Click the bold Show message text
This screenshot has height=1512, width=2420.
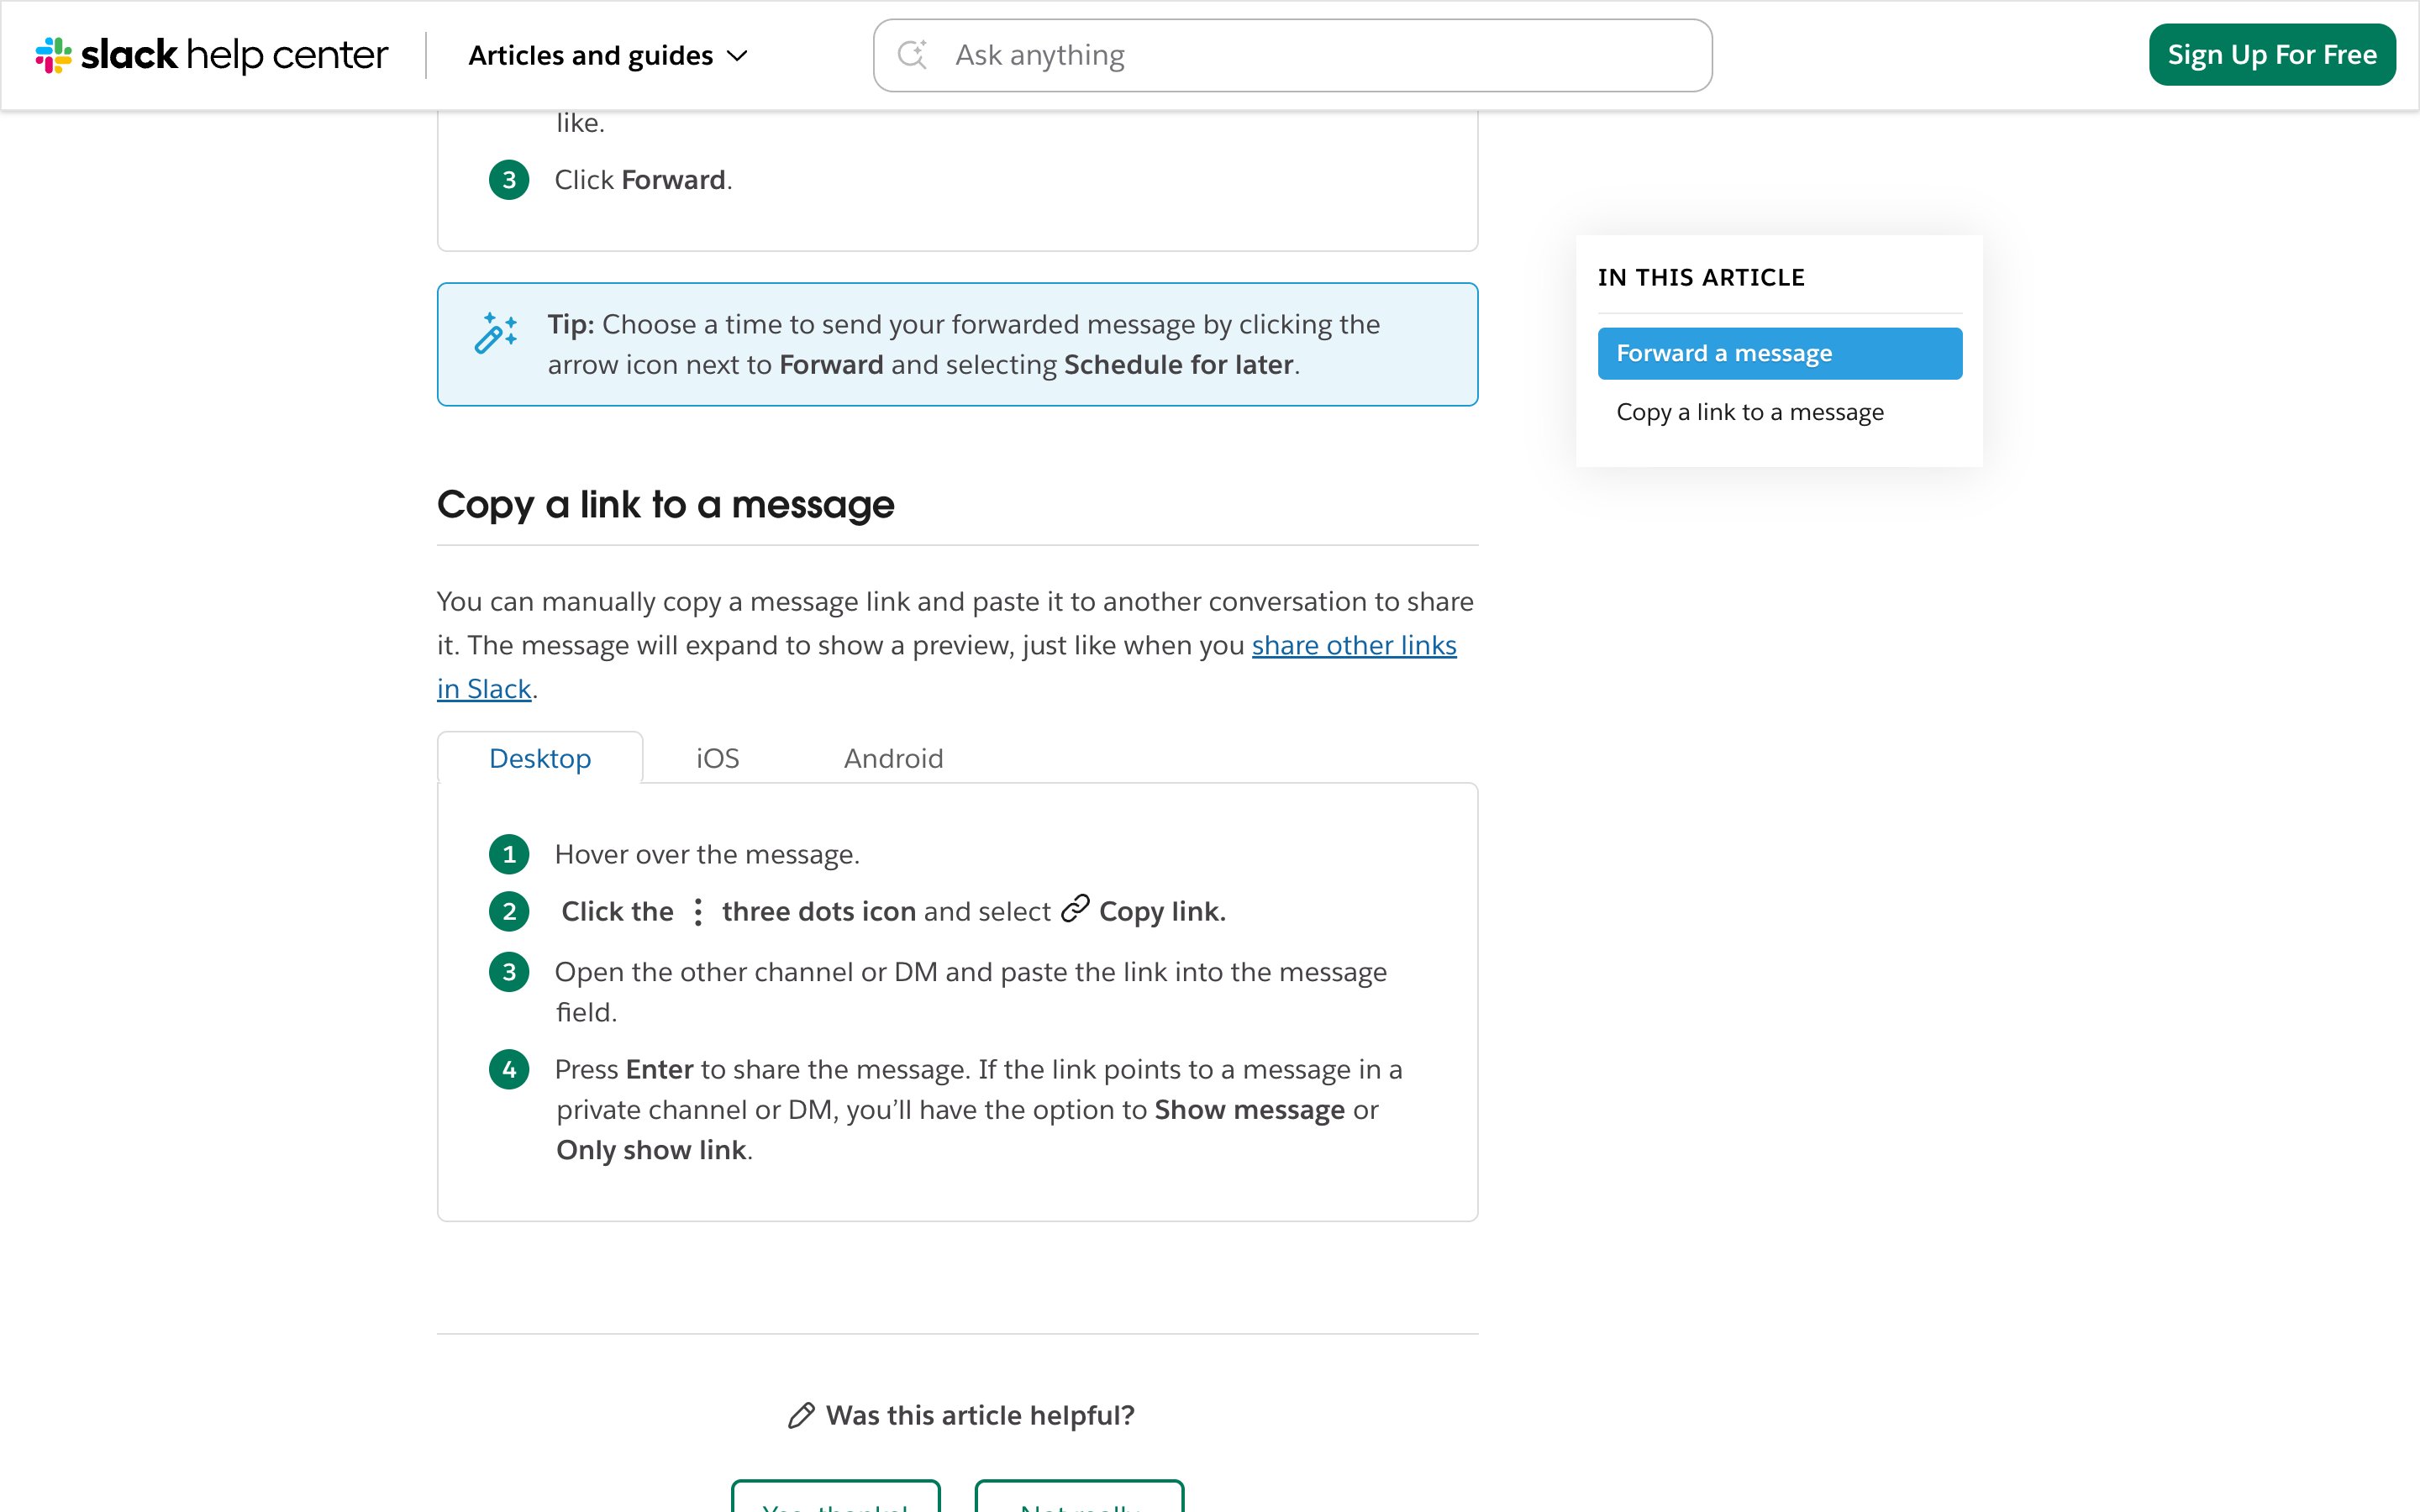click(1249, 1110)
